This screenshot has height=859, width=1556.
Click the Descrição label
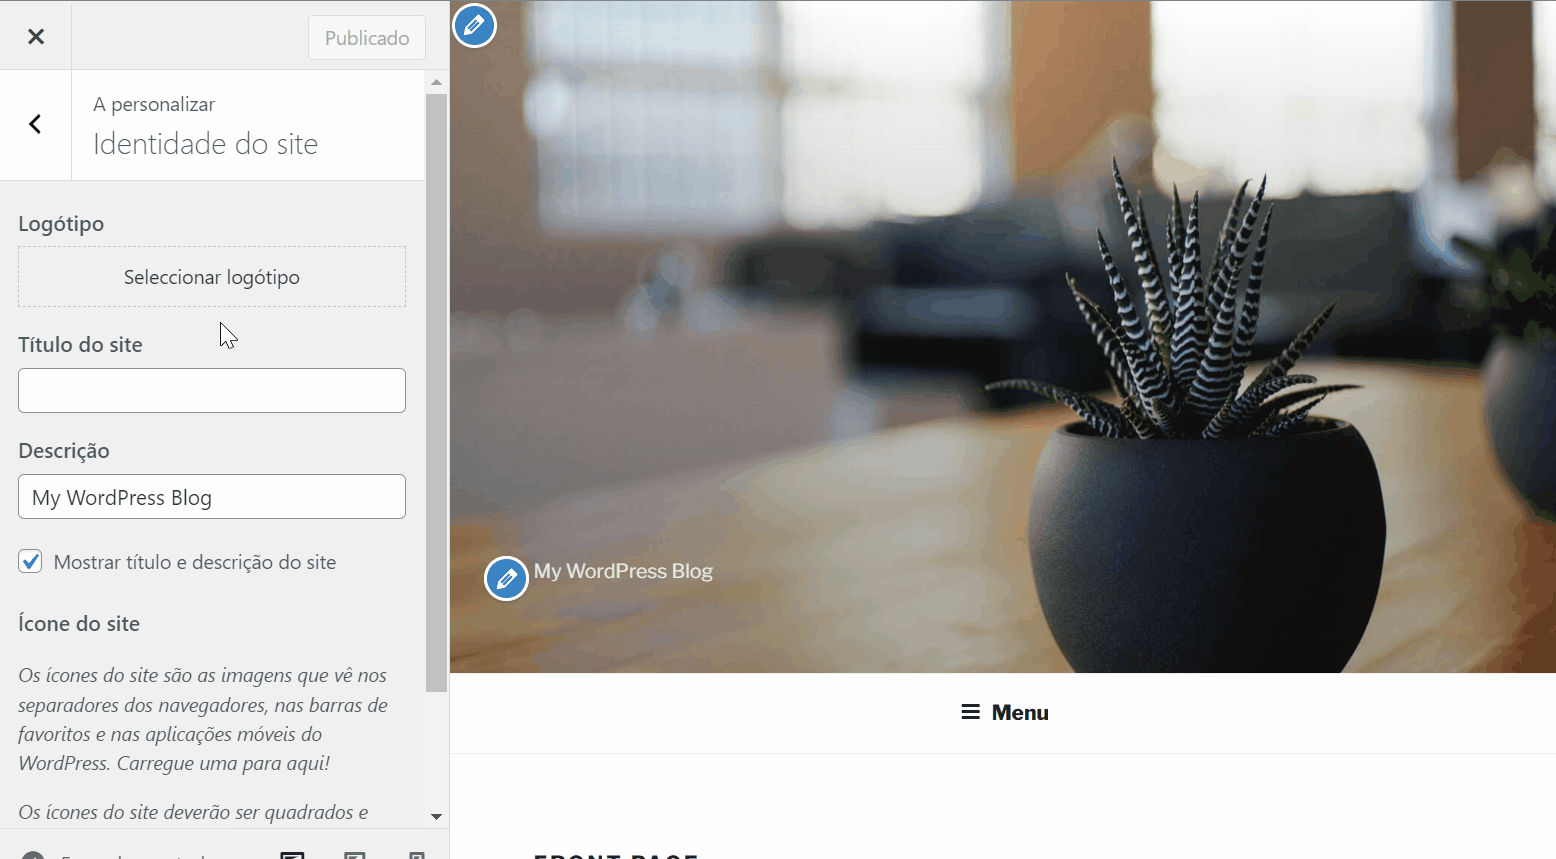point(64,451)
